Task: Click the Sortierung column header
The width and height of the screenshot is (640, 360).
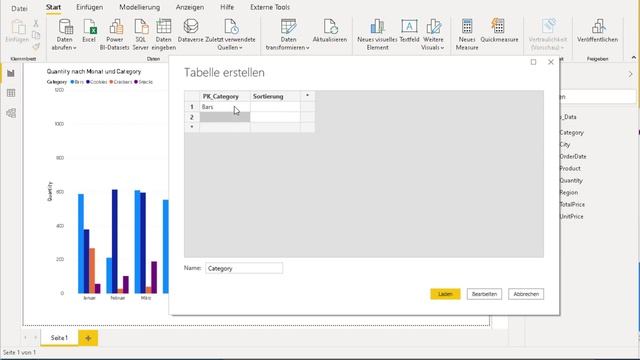Action: [x=275, y=96]
